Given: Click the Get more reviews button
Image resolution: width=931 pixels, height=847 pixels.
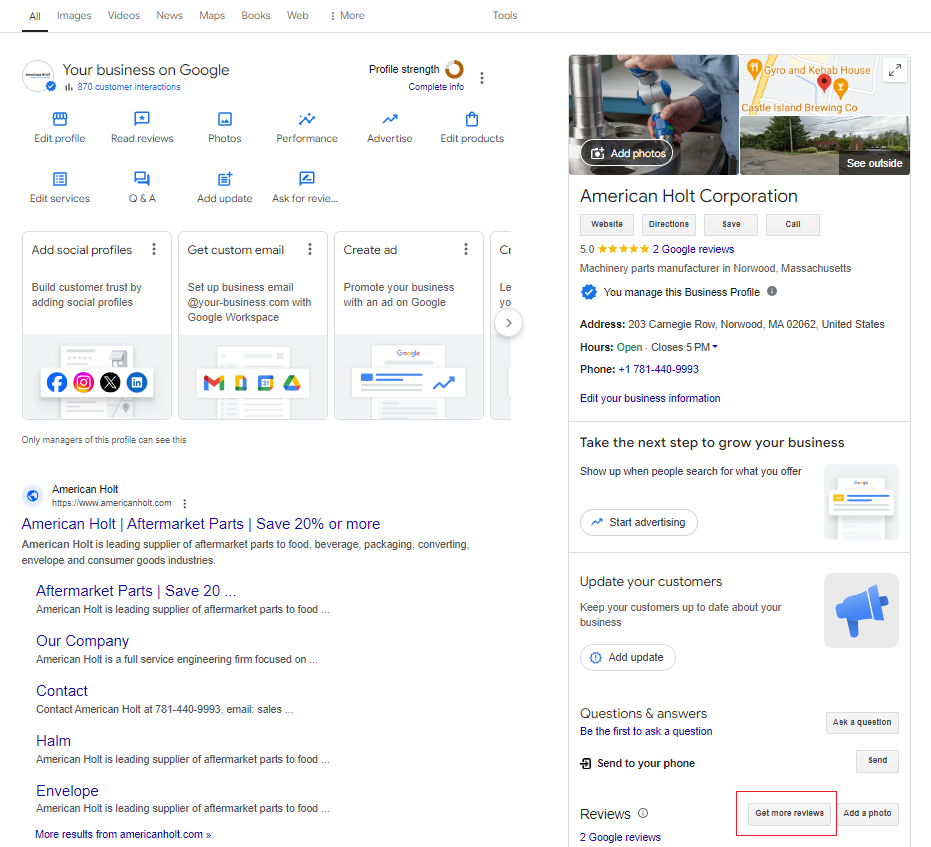Looking at the screenshot, I should 789,813.
